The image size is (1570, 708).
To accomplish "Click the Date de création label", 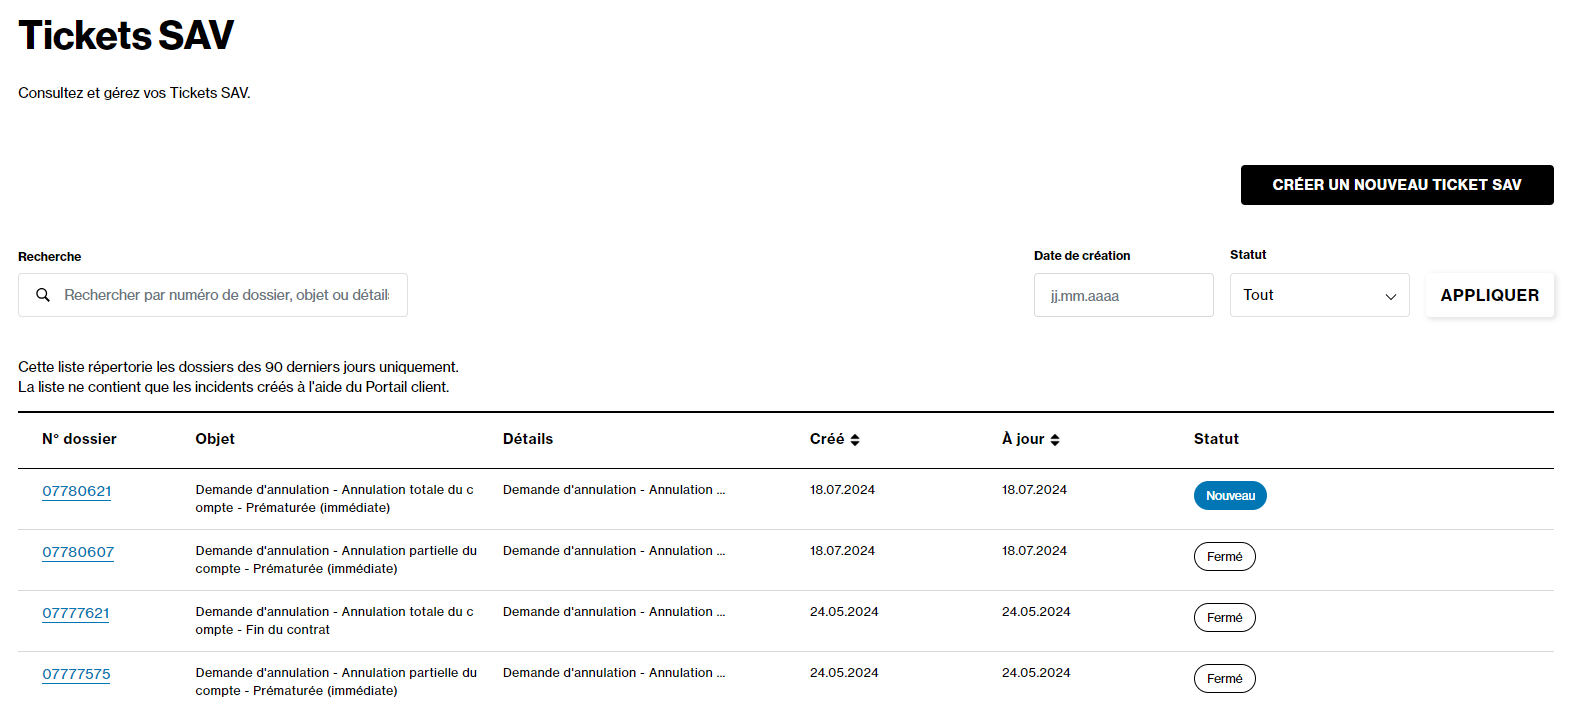I will click(x=1082, y=256).
